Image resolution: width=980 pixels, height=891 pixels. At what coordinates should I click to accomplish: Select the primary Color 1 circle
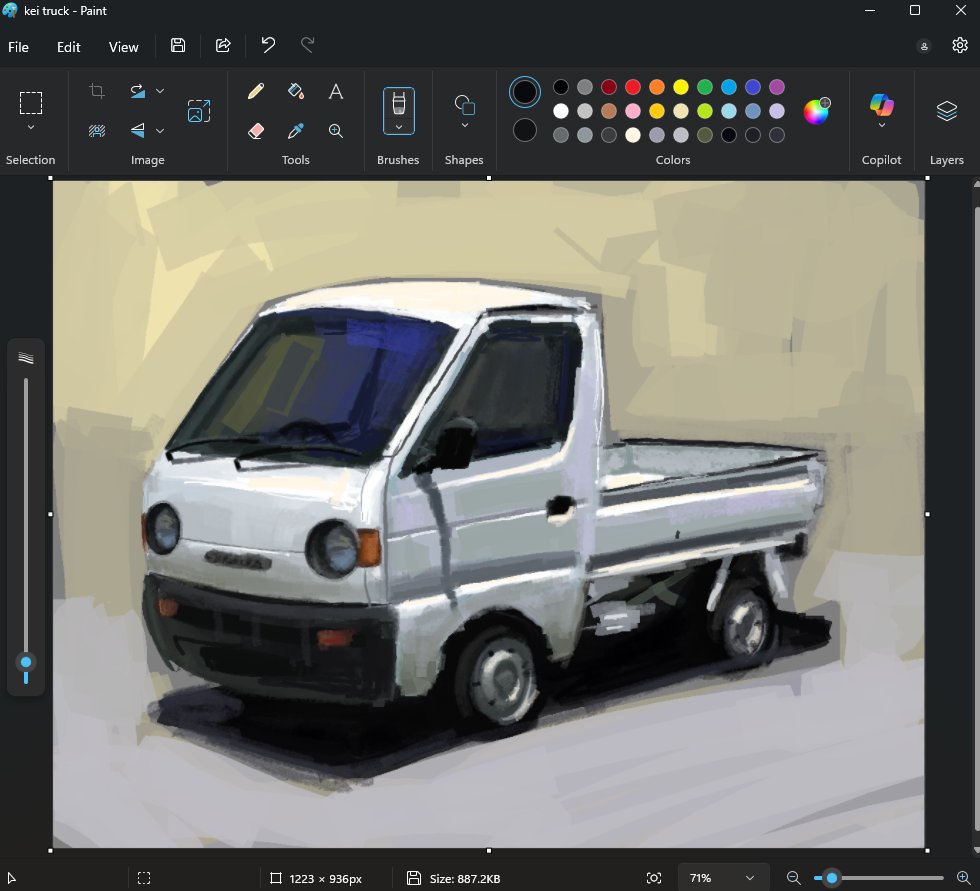tap(524, 92)
